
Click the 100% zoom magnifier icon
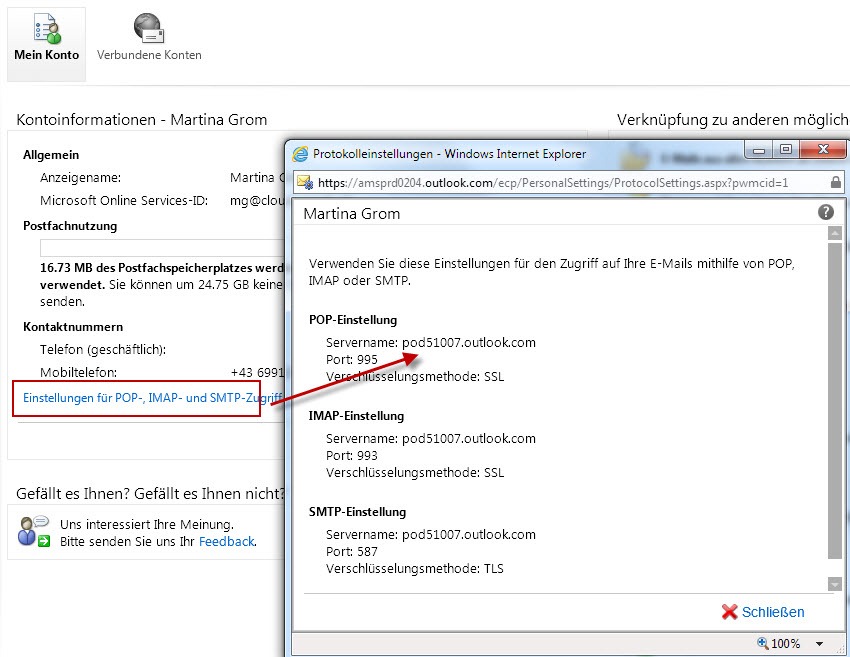[762, 643]
